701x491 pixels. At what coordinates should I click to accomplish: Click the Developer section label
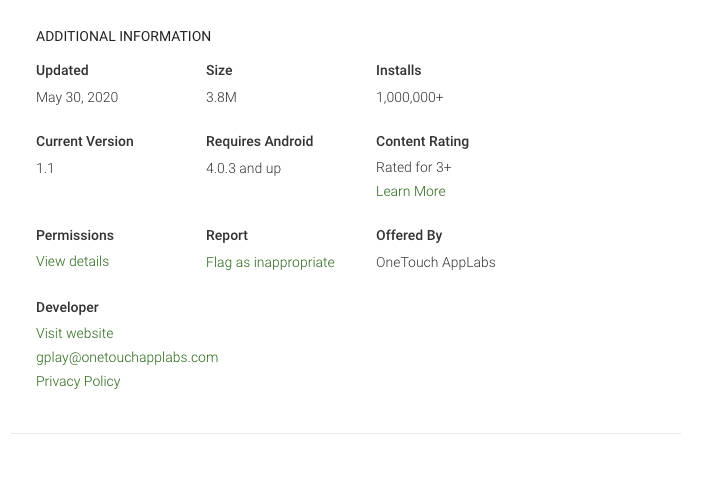click(x=67, y=307)
